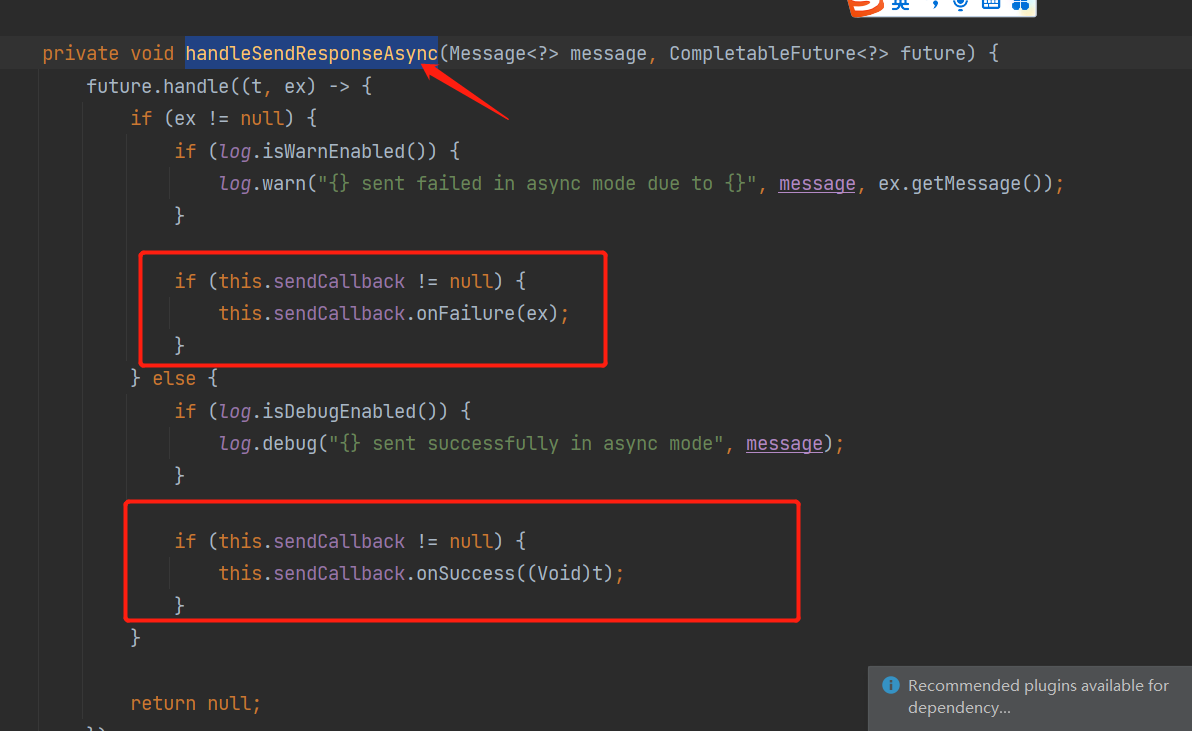
Task: Click the Sogou input method logo
Action: 865,7
